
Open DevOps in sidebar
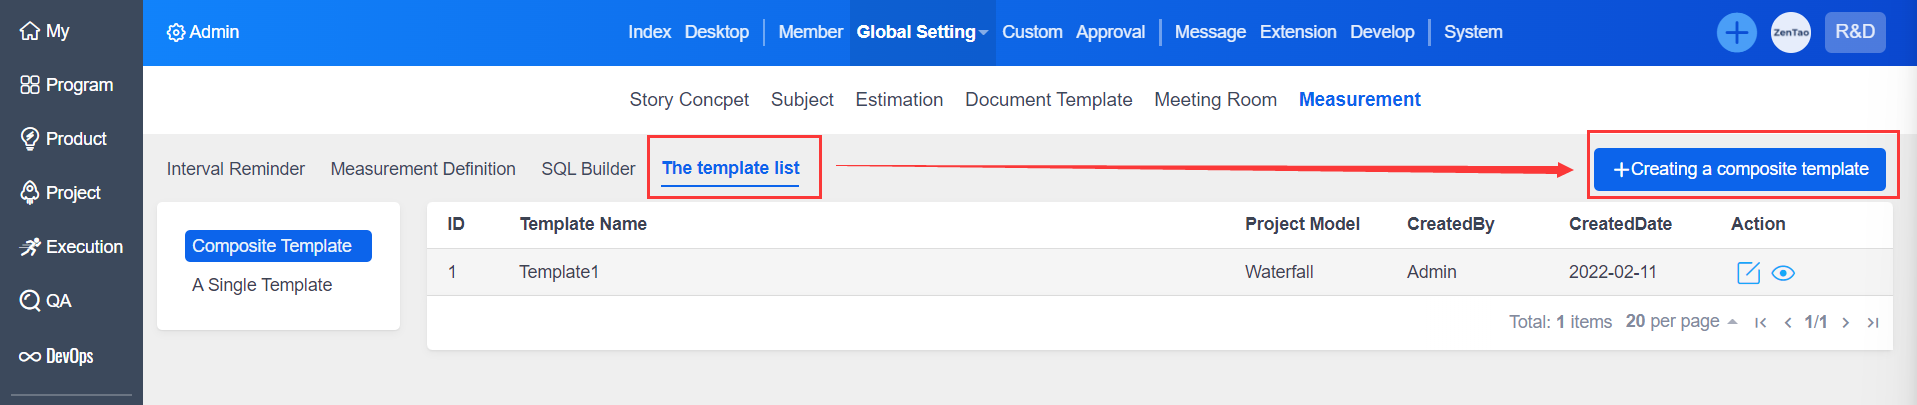pos(57,356)
